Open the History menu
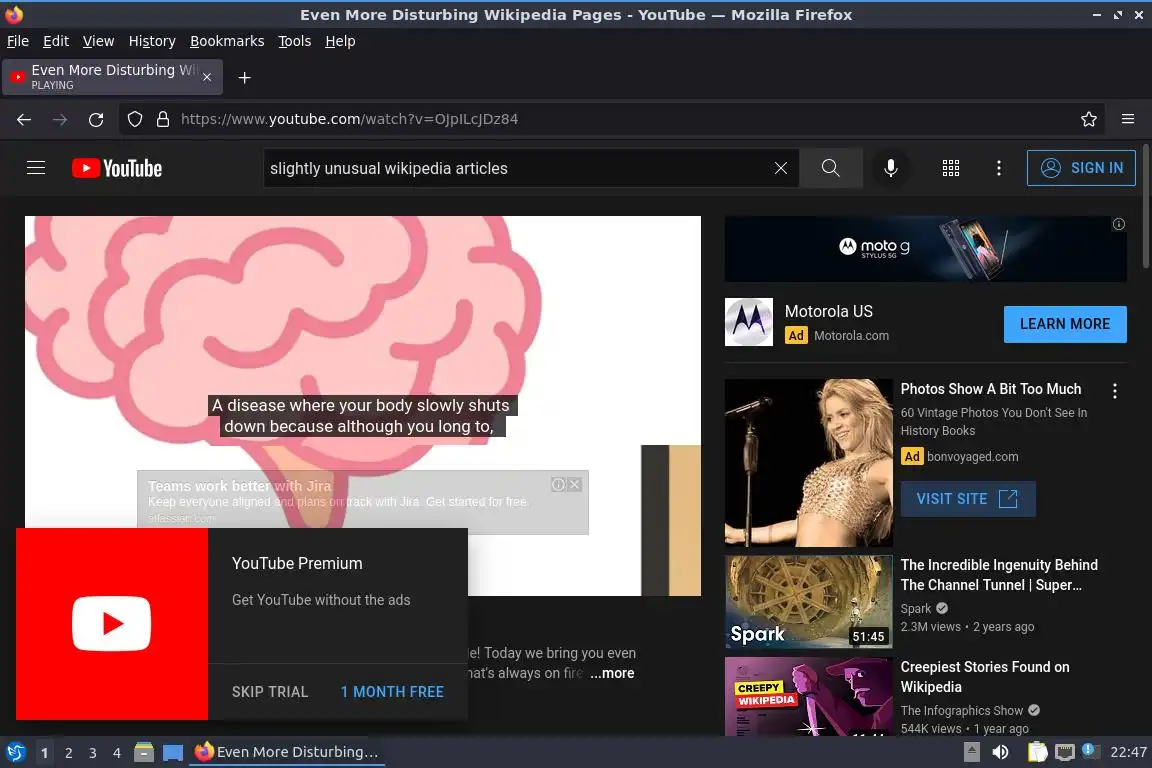The height and width of the screenshot is (768, 1152). click(x=152, y=41)
